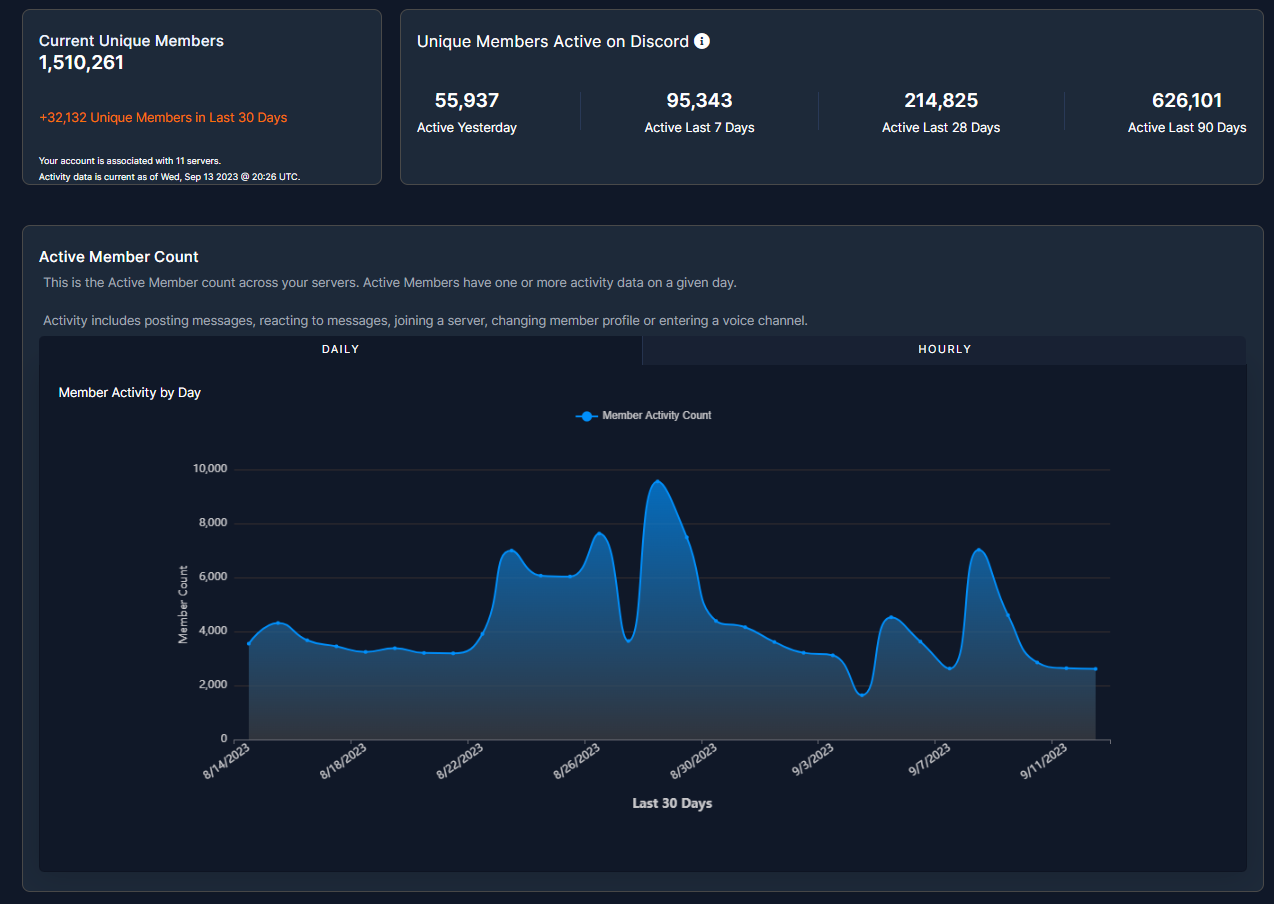Click the first data point at 8/14/2023
This screenshot has width=1274, height=904.
click(x=249, y=643)
